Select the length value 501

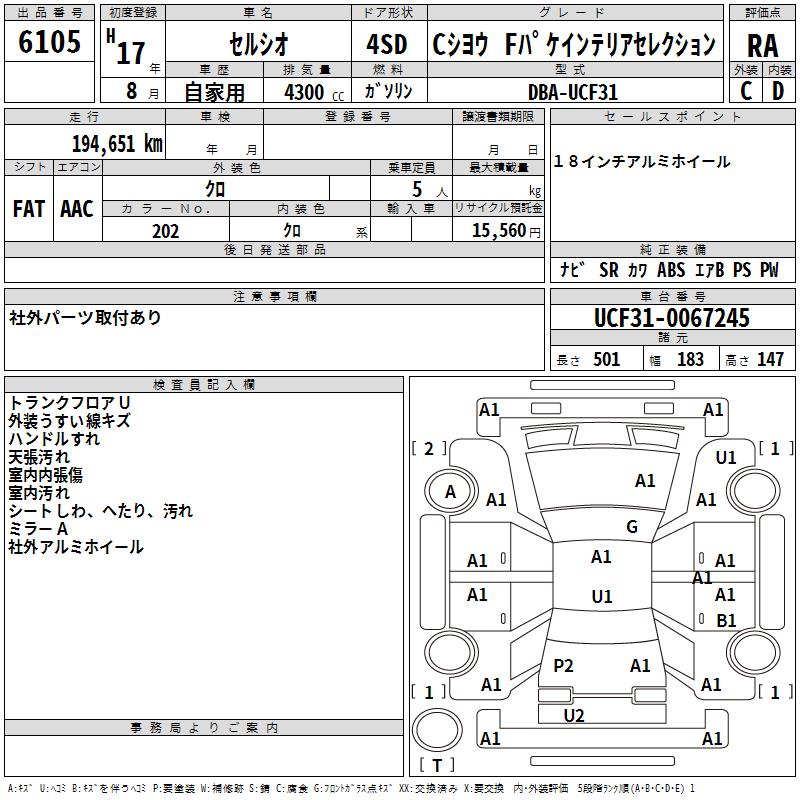tap(606, 359)
